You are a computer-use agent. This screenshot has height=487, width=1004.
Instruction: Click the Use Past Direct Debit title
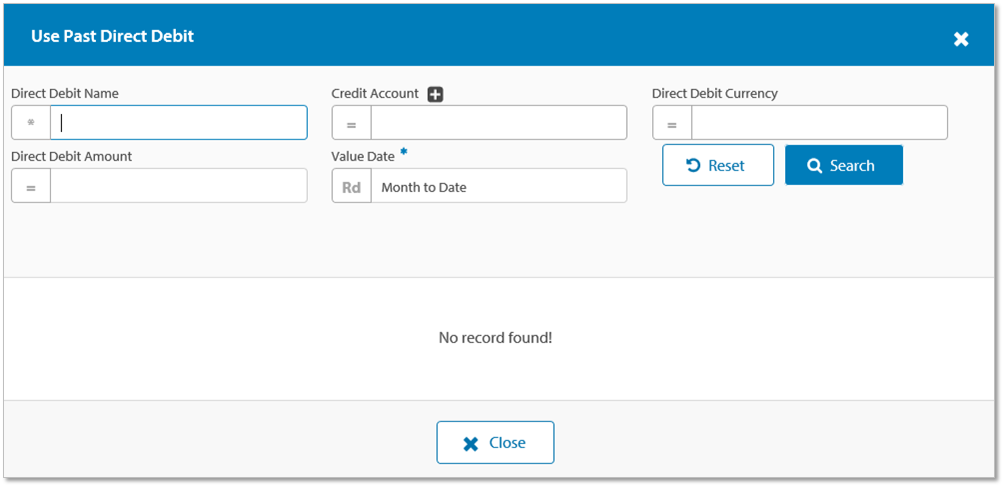pos(112,36)
